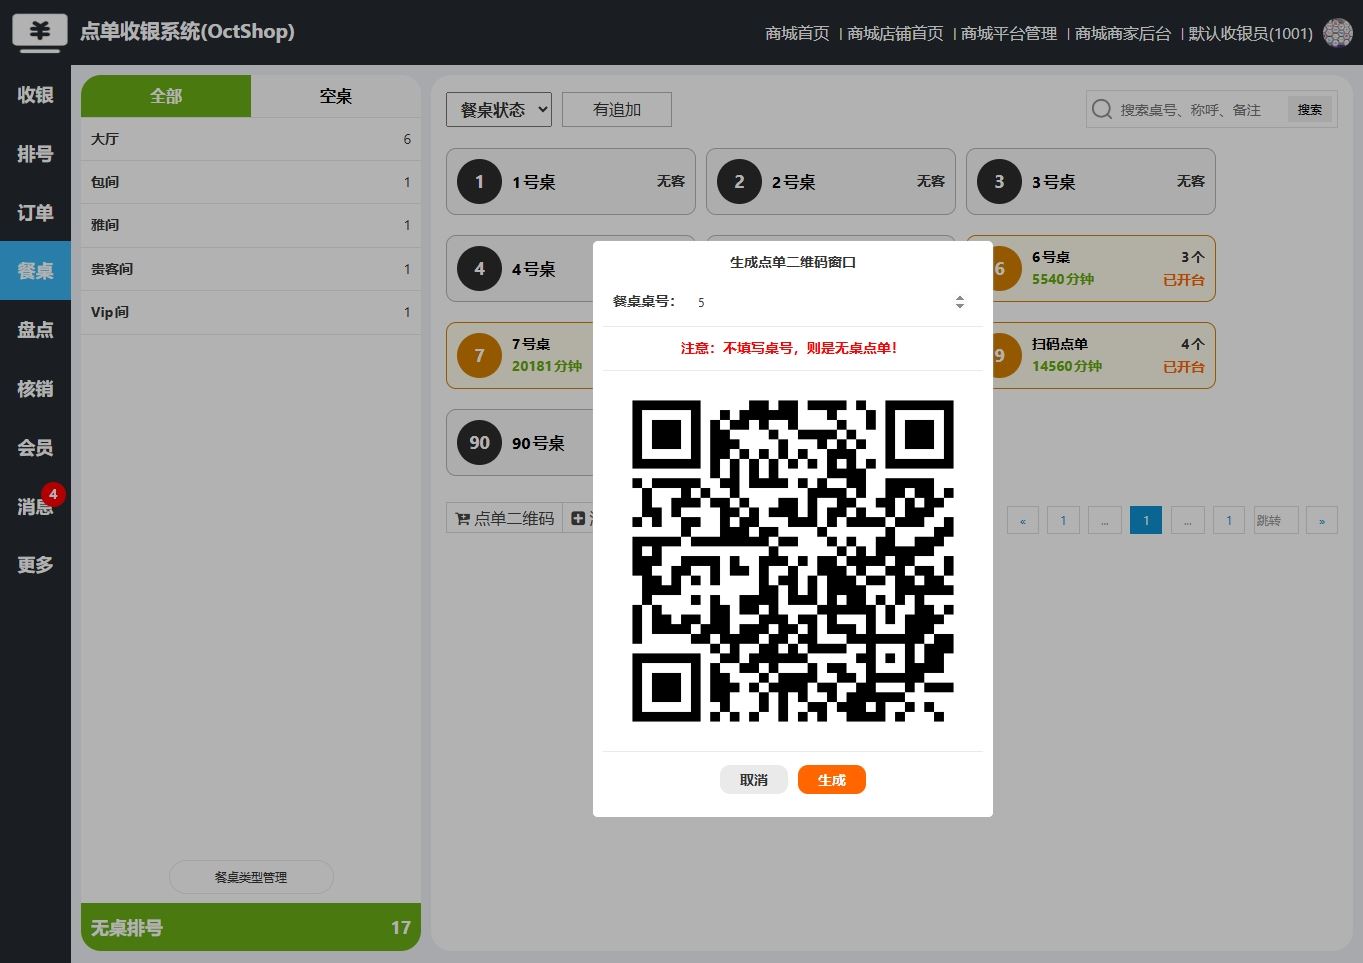Viewport: 1363px width, 963px height.
Task: Click the highlighted current page 1
Action: click(1146, 520)
